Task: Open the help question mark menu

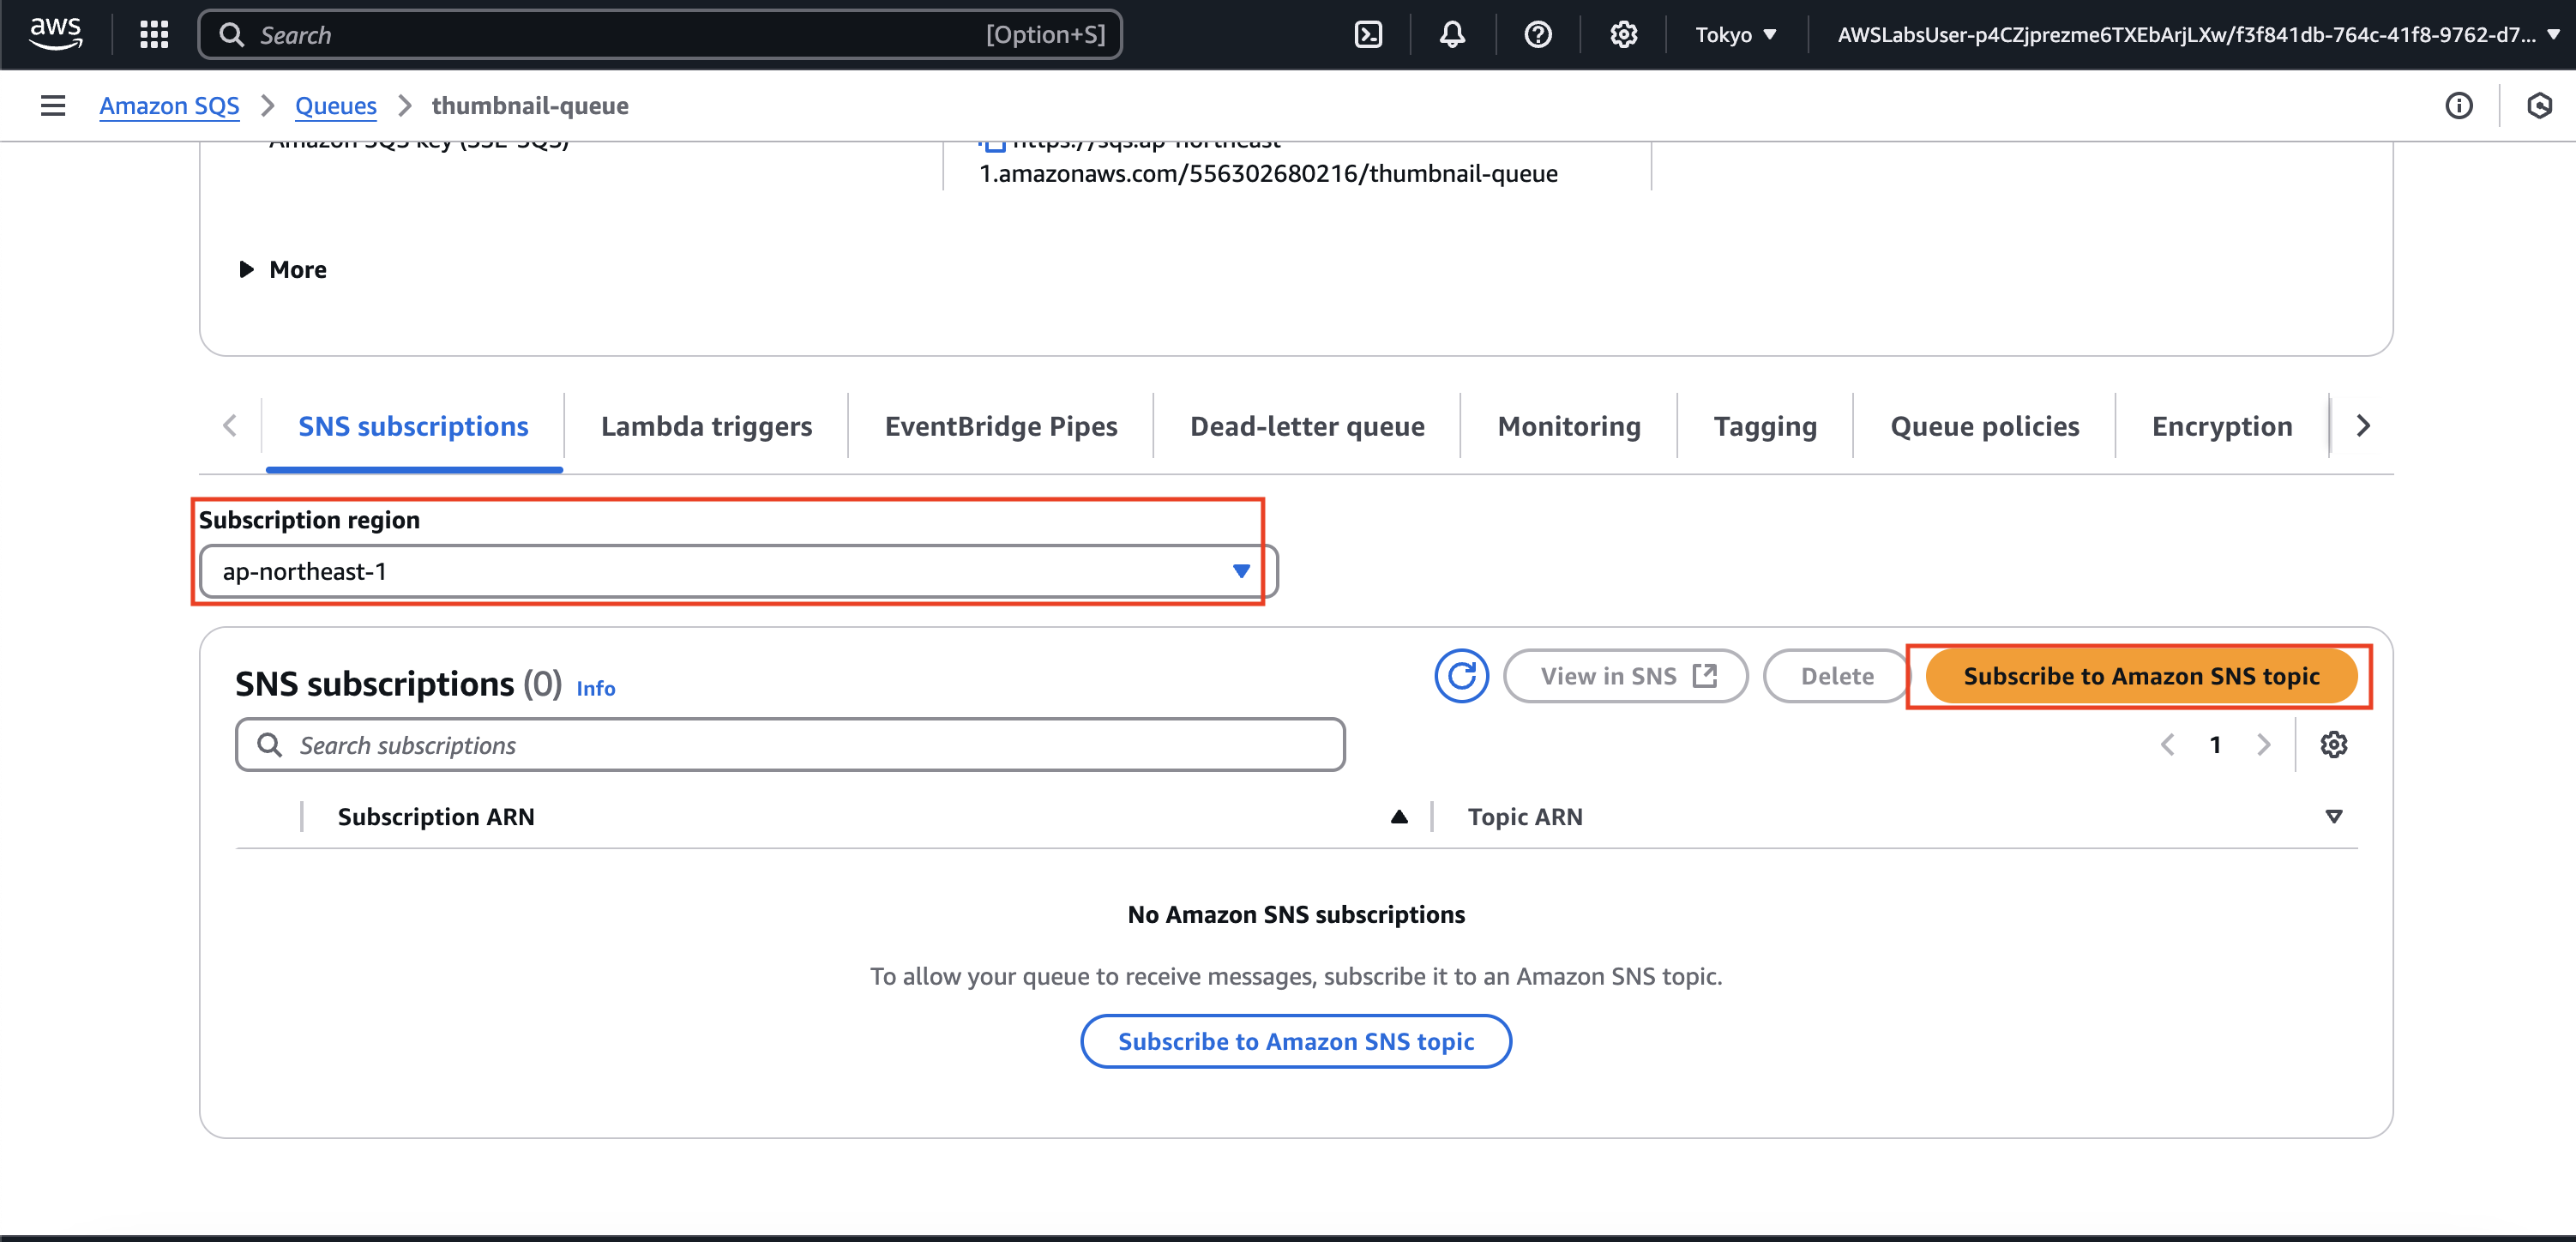Action: [x=1537, y=35]
